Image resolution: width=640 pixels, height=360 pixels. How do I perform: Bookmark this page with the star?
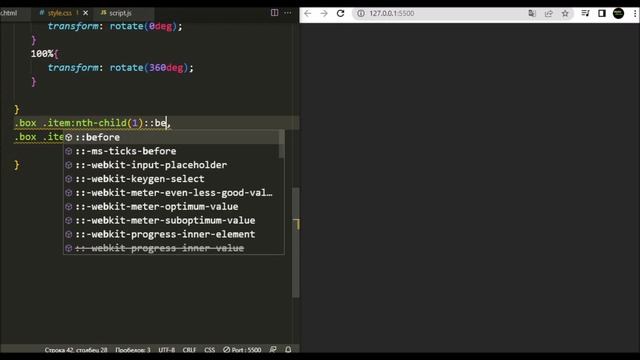(x=565, y=13)
